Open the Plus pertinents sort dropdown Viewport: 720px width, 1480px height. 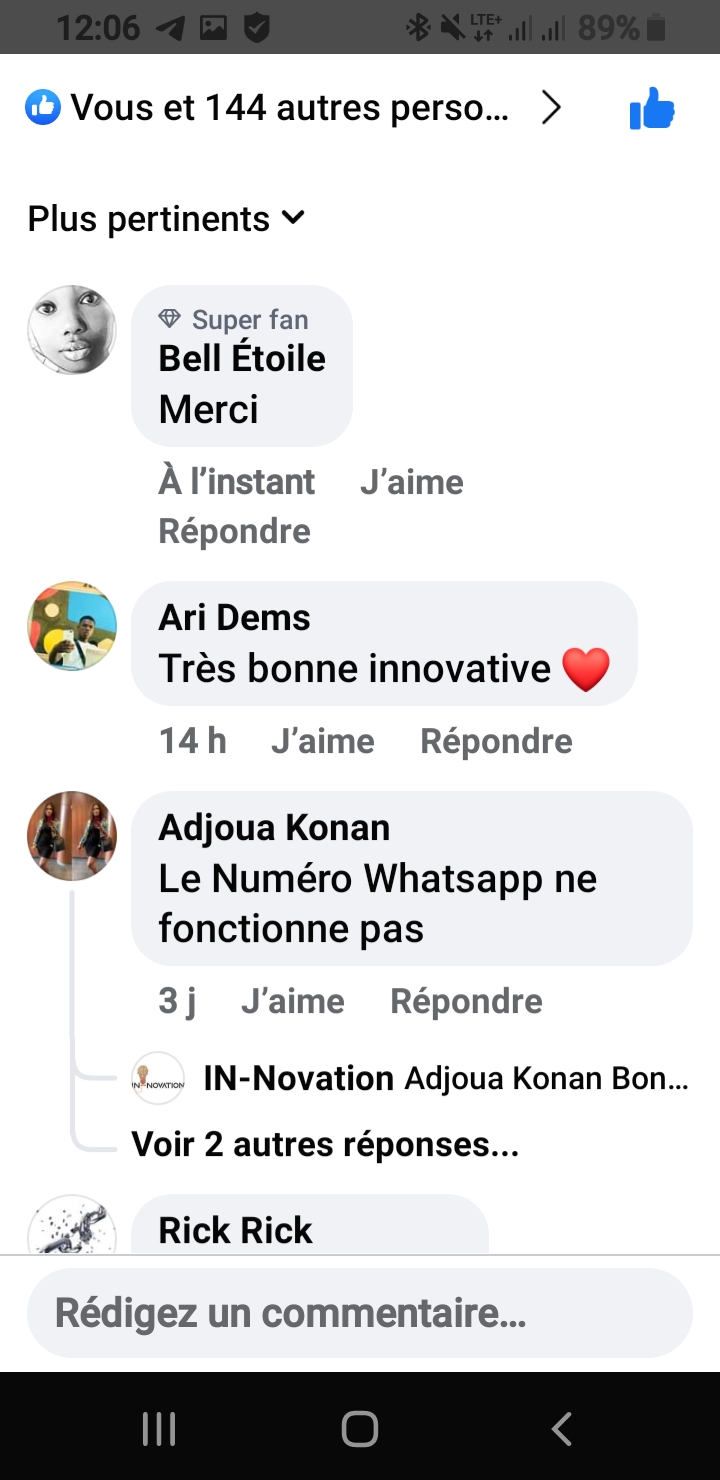[166, 219]
